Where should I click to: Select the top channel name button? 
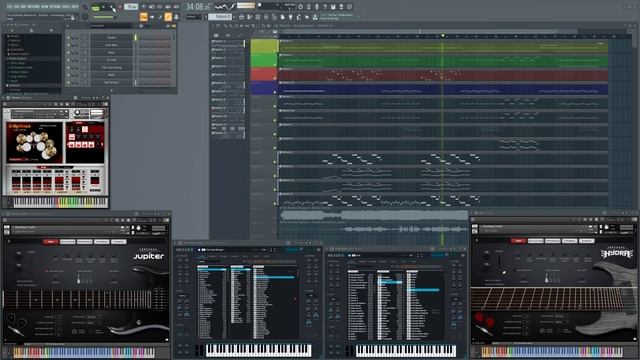tap(111, 38)
